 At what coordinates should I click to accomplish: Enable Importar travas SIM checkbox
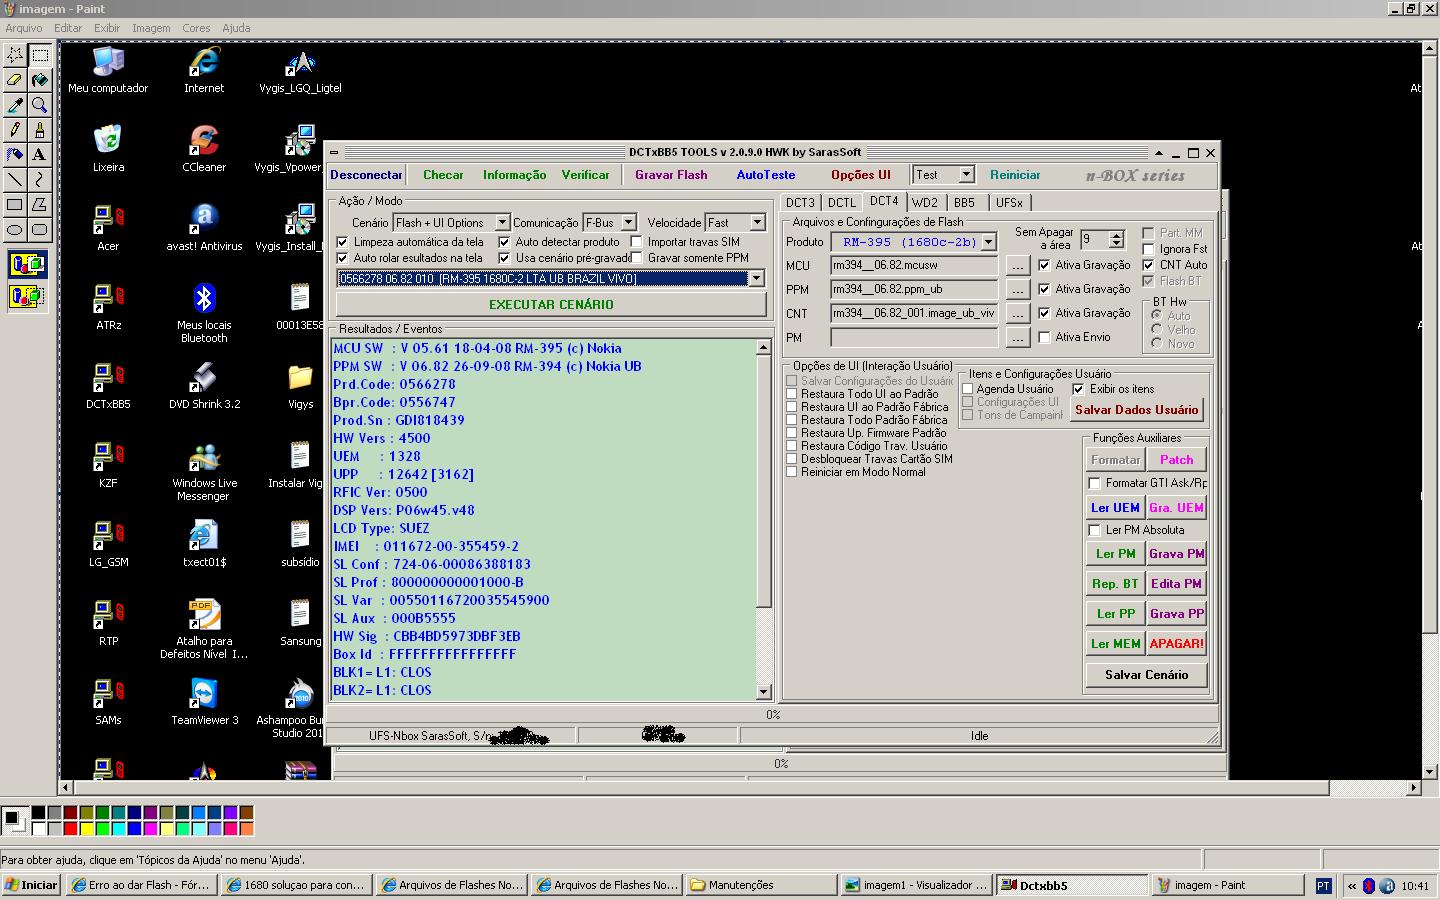pos(637,242)
